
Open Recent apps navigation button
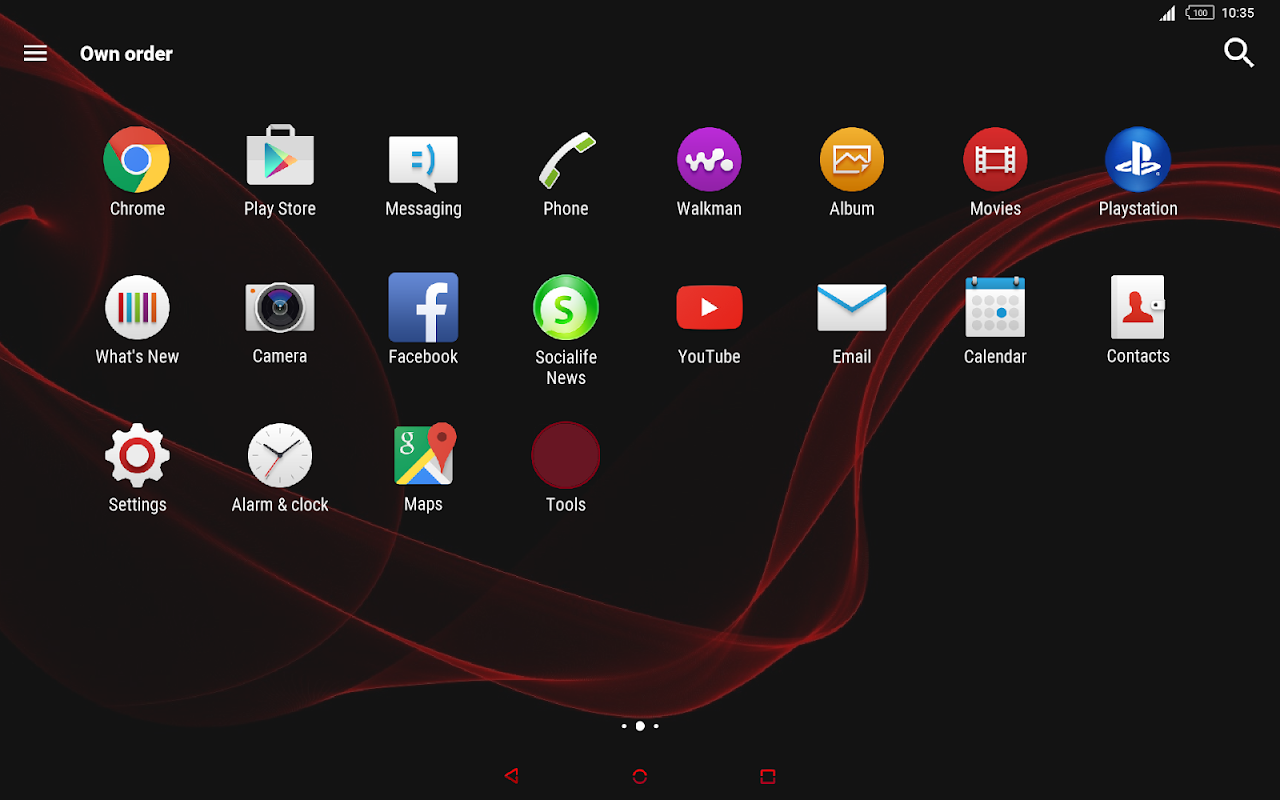pyautogui.click(x=768, y=776)
